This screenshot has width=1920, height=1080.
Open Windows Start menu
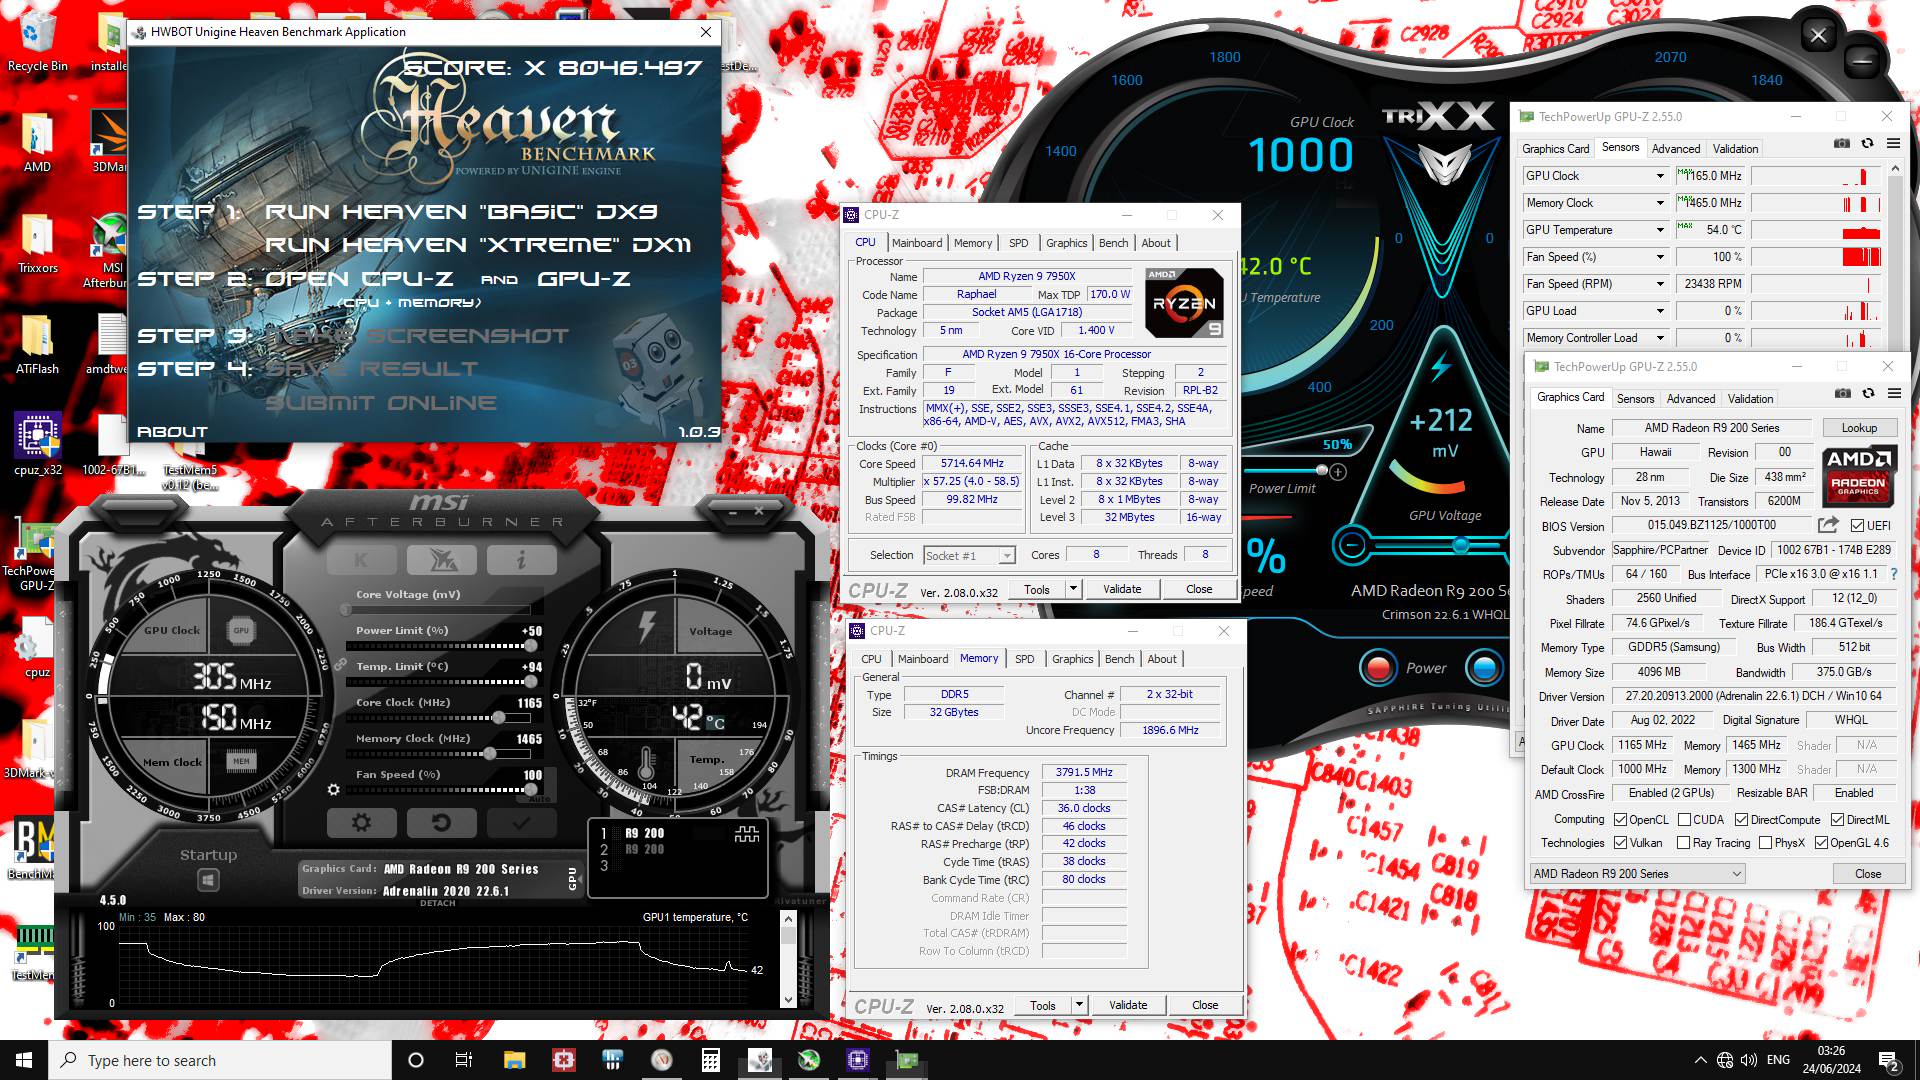pyautogui.click(x=24, y=1060)
